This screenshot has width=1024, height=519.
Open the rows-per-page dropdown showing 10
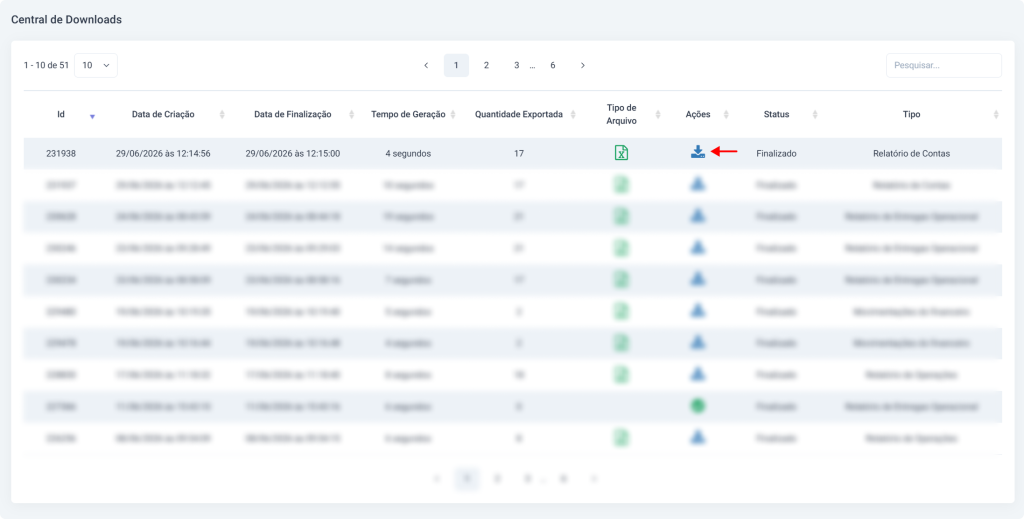(x=96, y=65)
